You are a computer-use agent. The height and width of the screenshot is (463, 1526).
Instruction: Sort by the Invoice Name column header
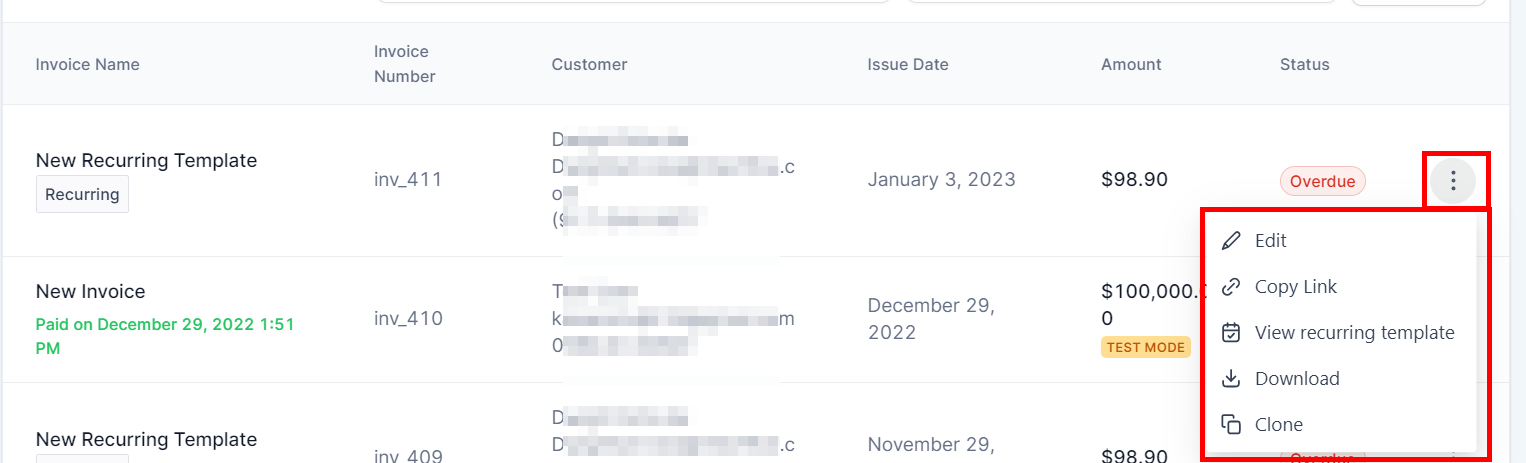pos(88,64)
